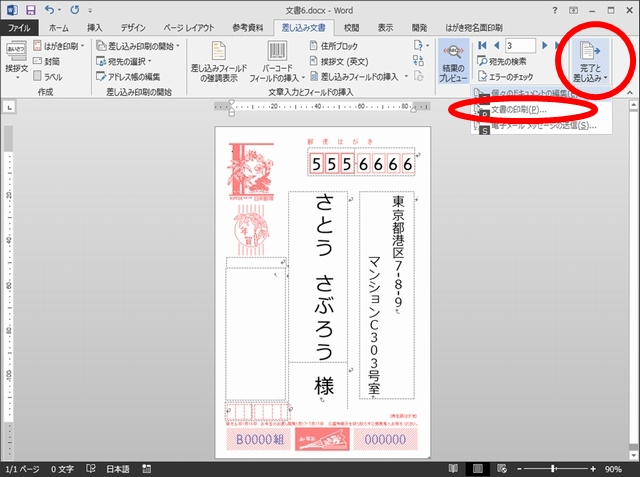Toggle 結果のプレビュー preview results
Viewport: 640px width, 477px height.
453,62
